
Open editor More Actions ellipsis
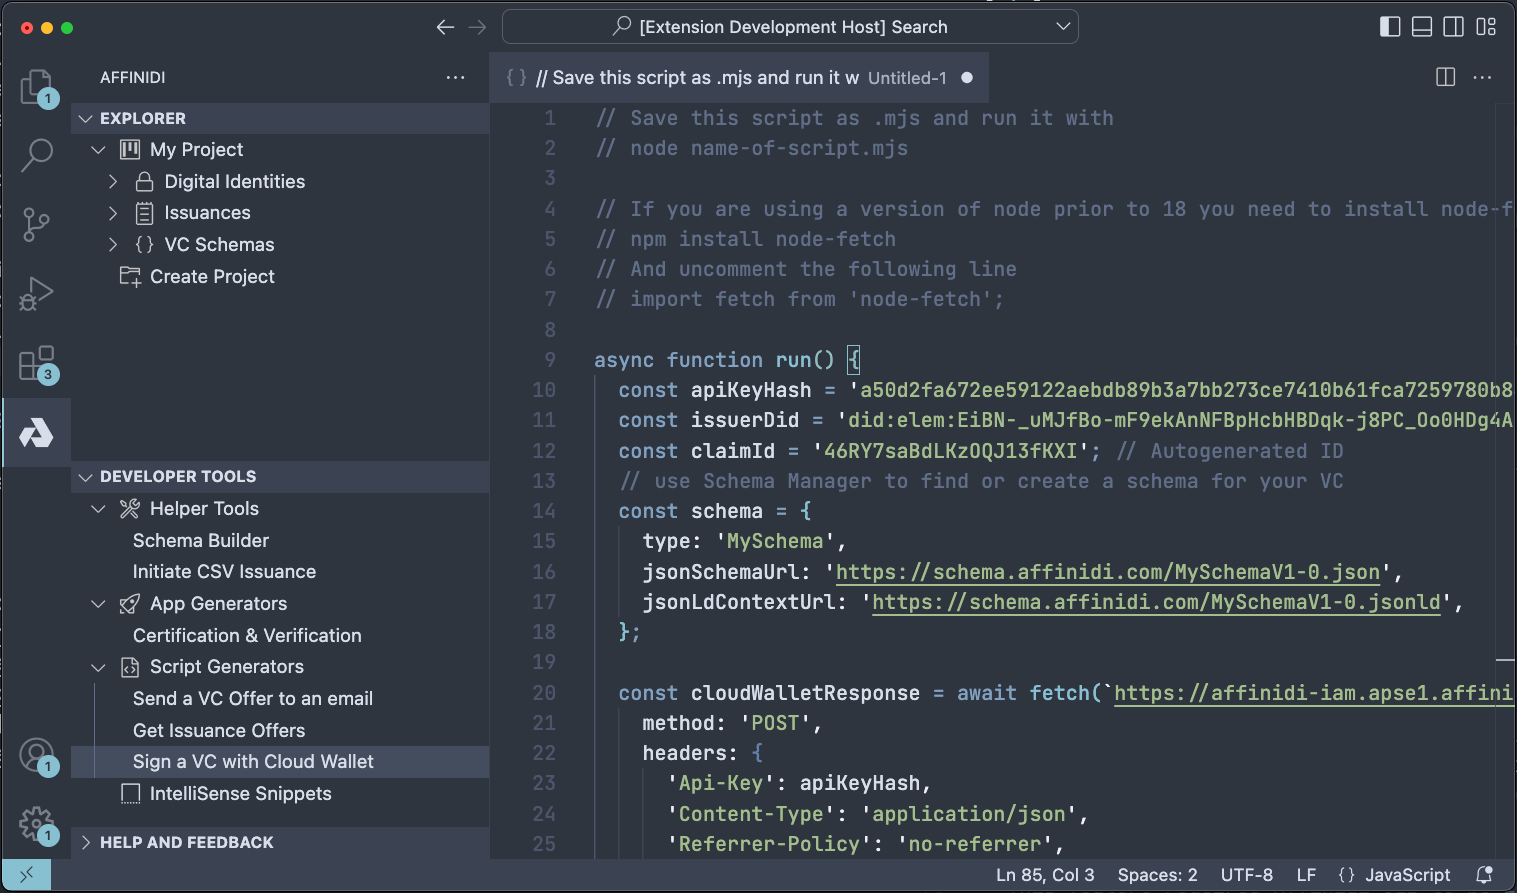[1482, 77]
